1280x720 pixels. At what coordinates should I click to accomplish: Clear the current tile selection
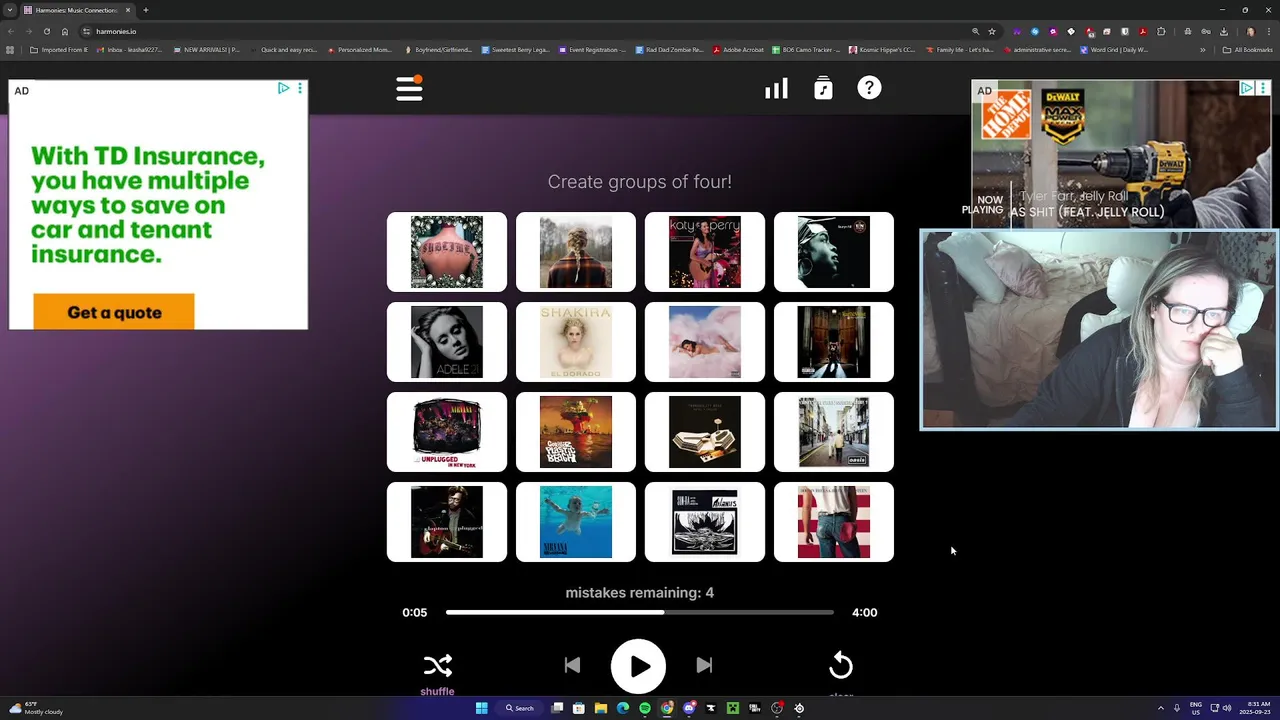[x=841, y=665]
